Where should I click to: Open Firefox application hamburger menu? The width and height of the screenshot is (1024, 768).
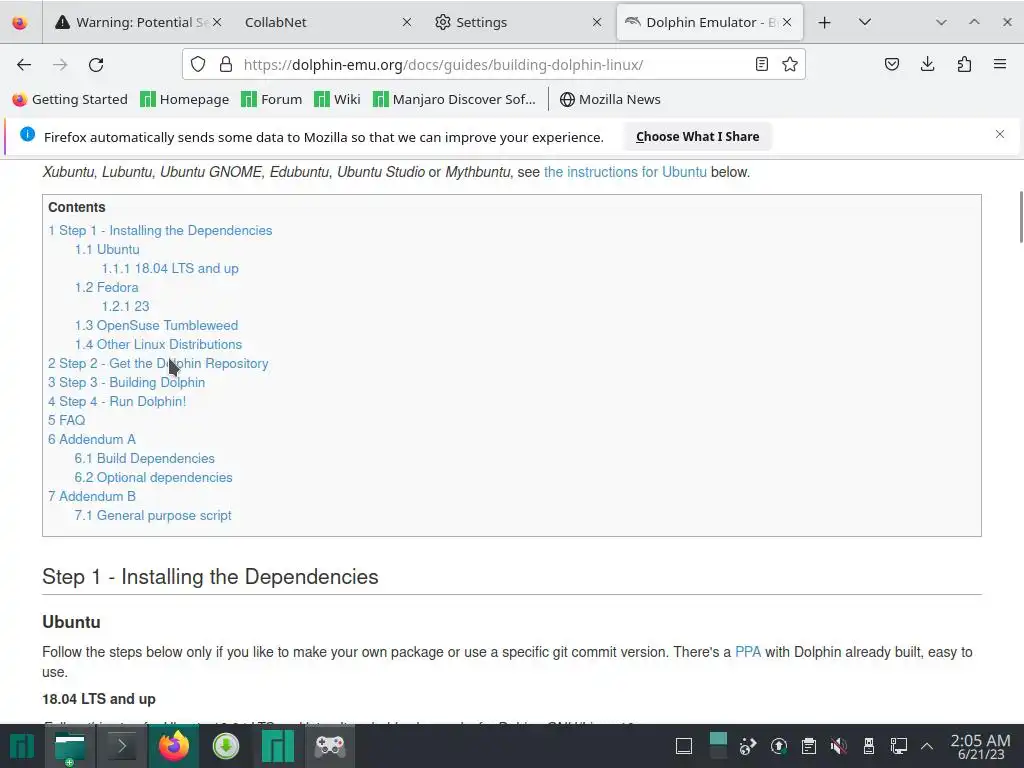click(x=1000, y=64)
